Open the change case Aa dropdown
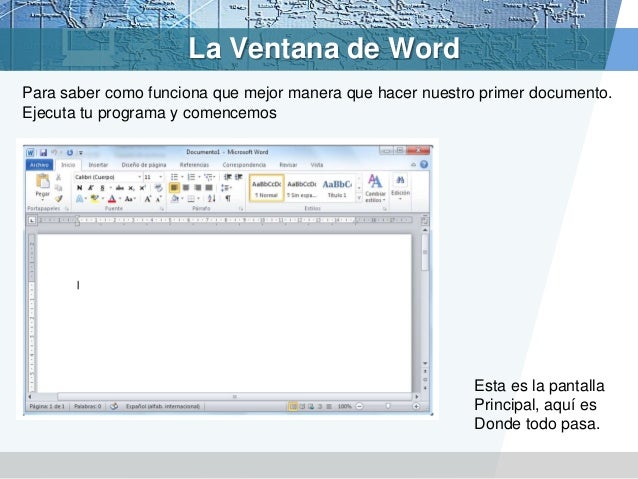Viewport: 638px width, 479px height. (130, 199)
